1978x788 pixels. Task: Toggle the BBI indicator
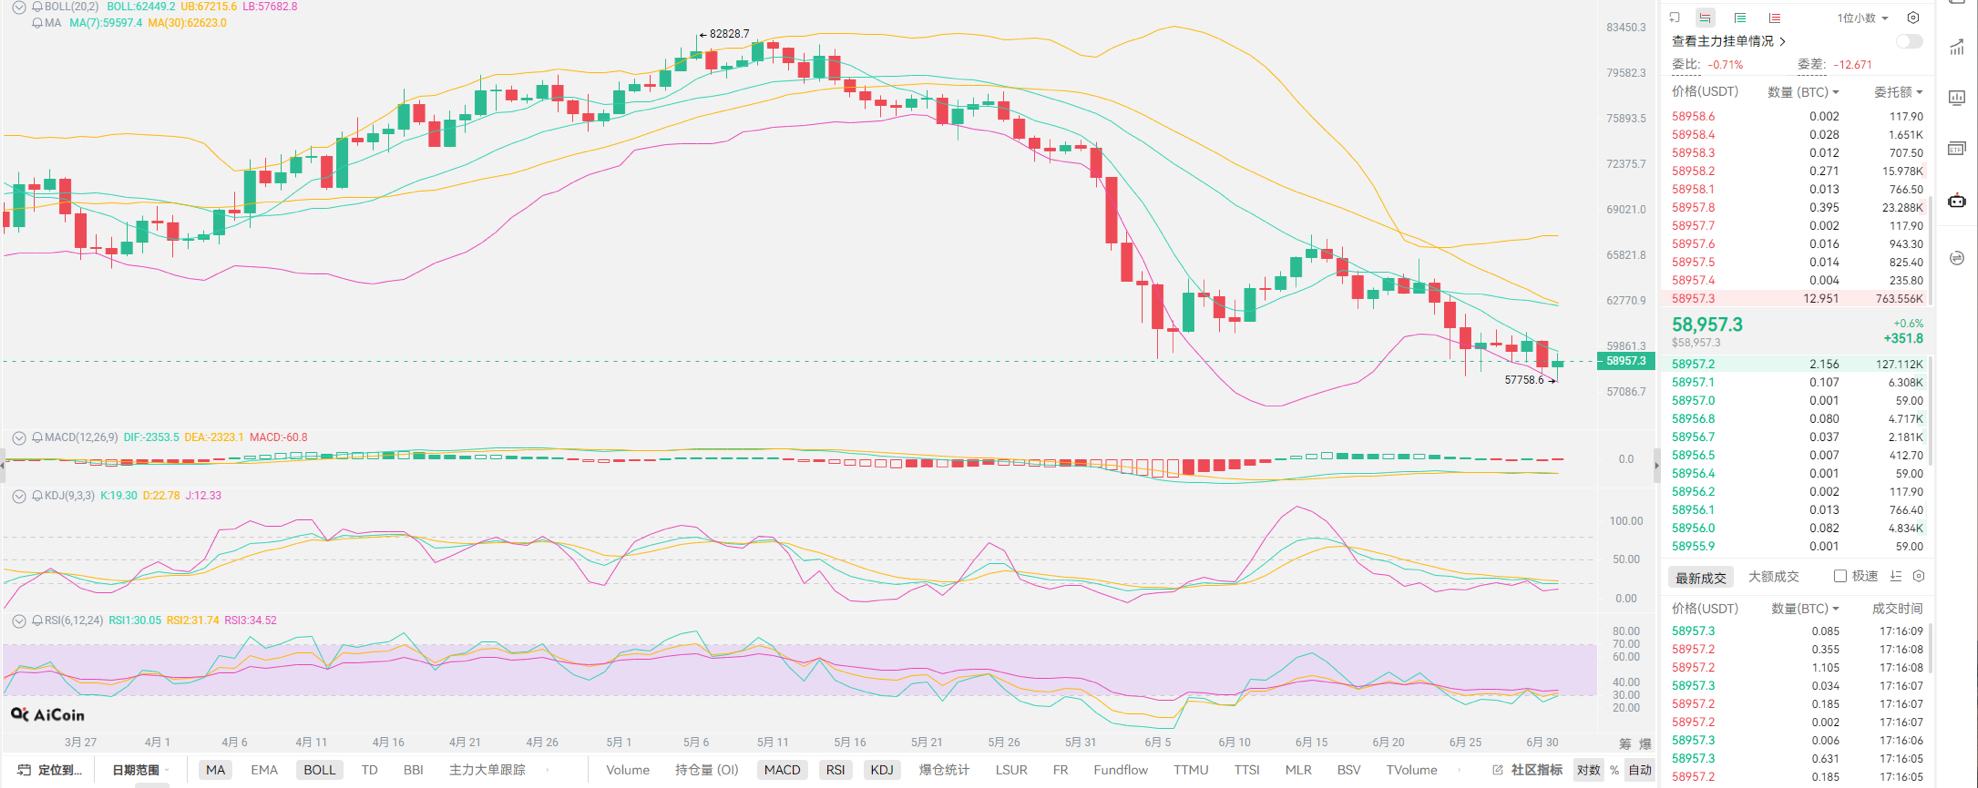coord(413,770)
